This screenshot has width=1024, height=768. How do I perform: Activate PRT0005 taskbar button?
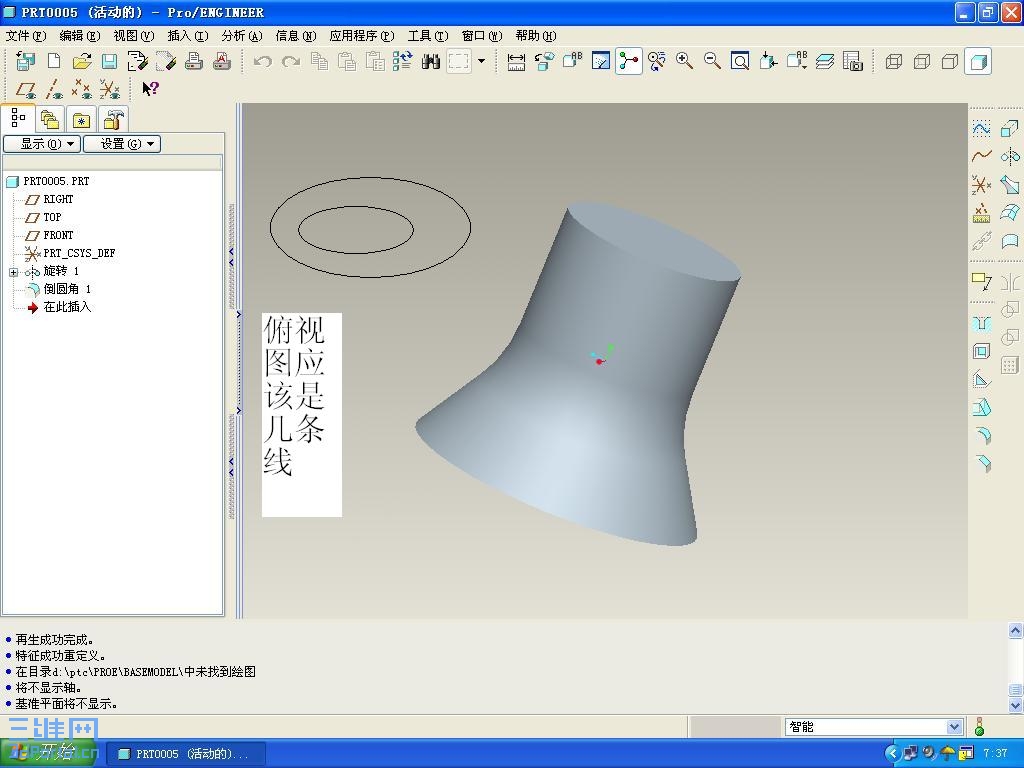[185, 754]
